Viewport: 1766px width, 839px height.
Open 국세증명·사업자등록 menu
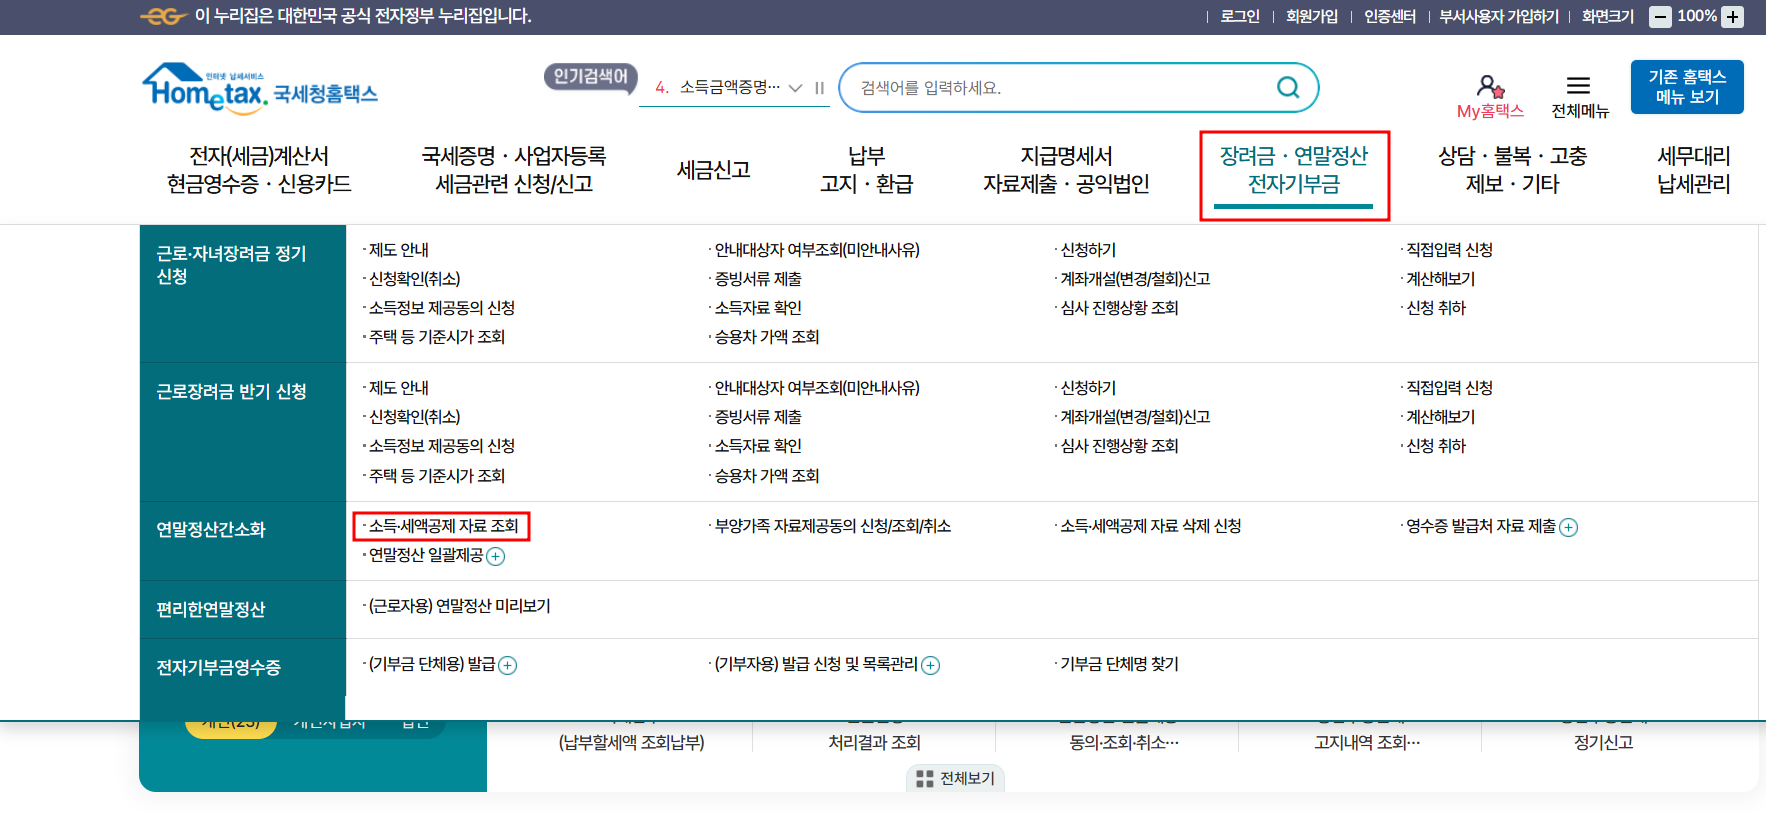point(514,170)
